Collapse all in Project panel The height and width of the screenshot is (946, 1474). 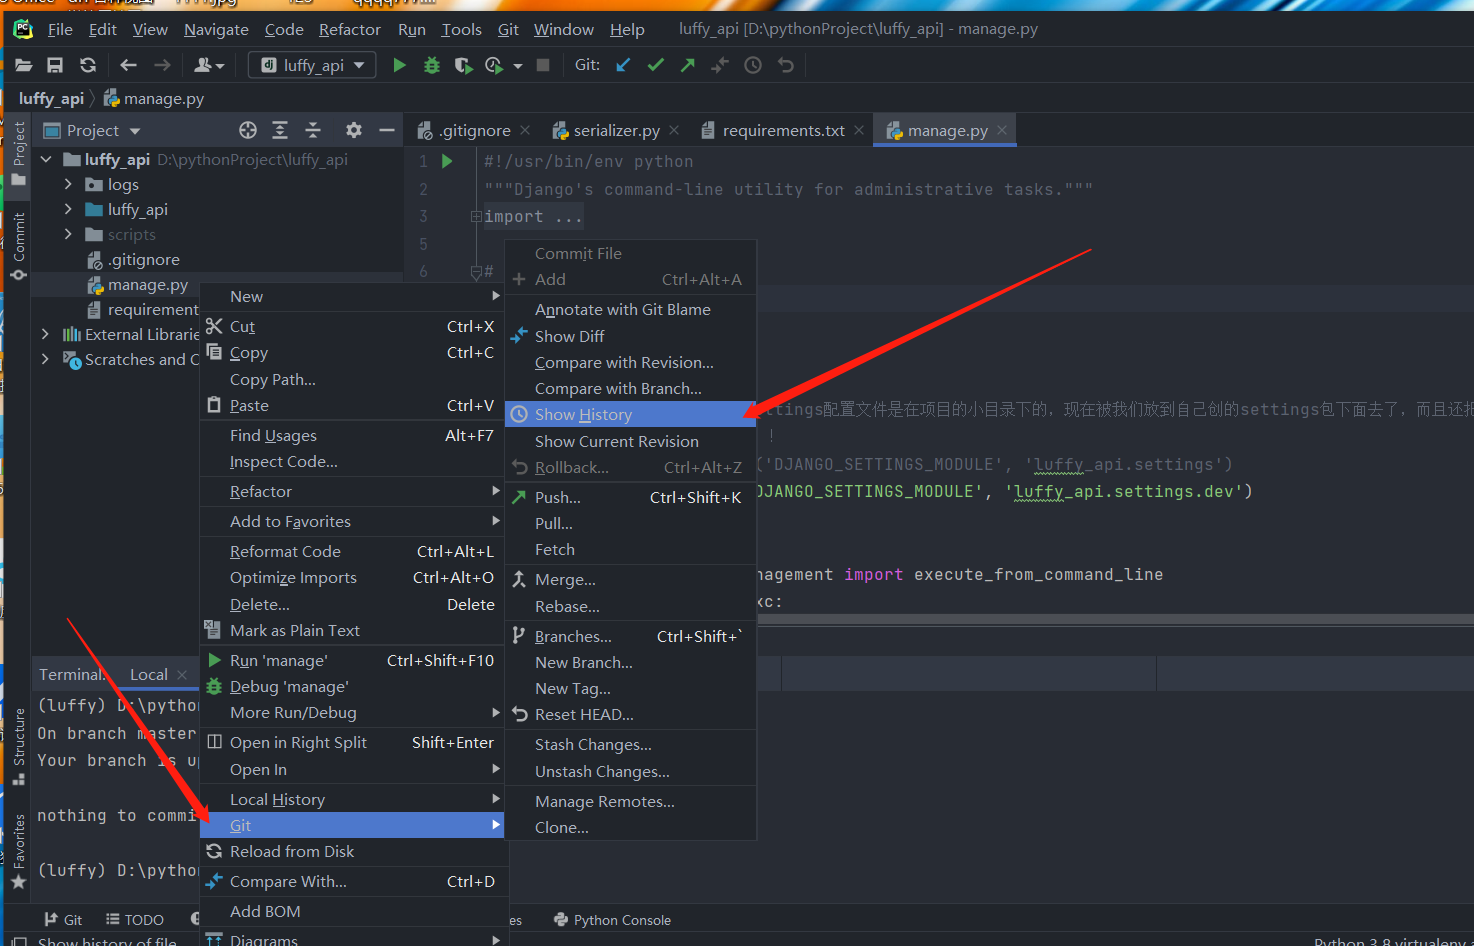pos(313,130)
